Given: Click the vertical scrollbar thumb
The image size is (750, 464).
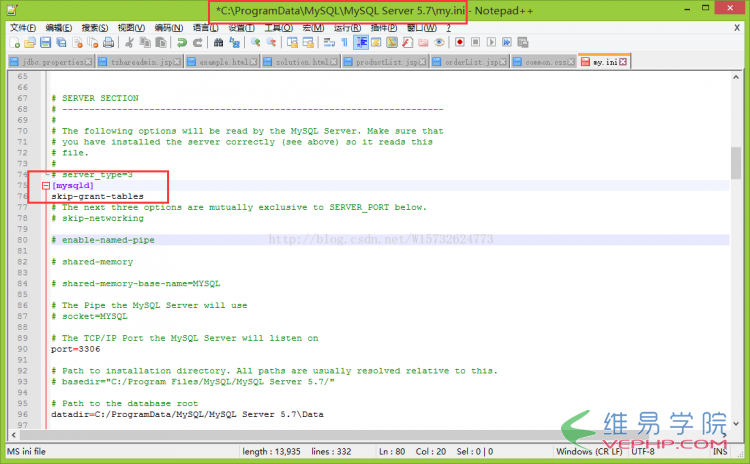Looking at the screenshot, I should click(736, 163).
